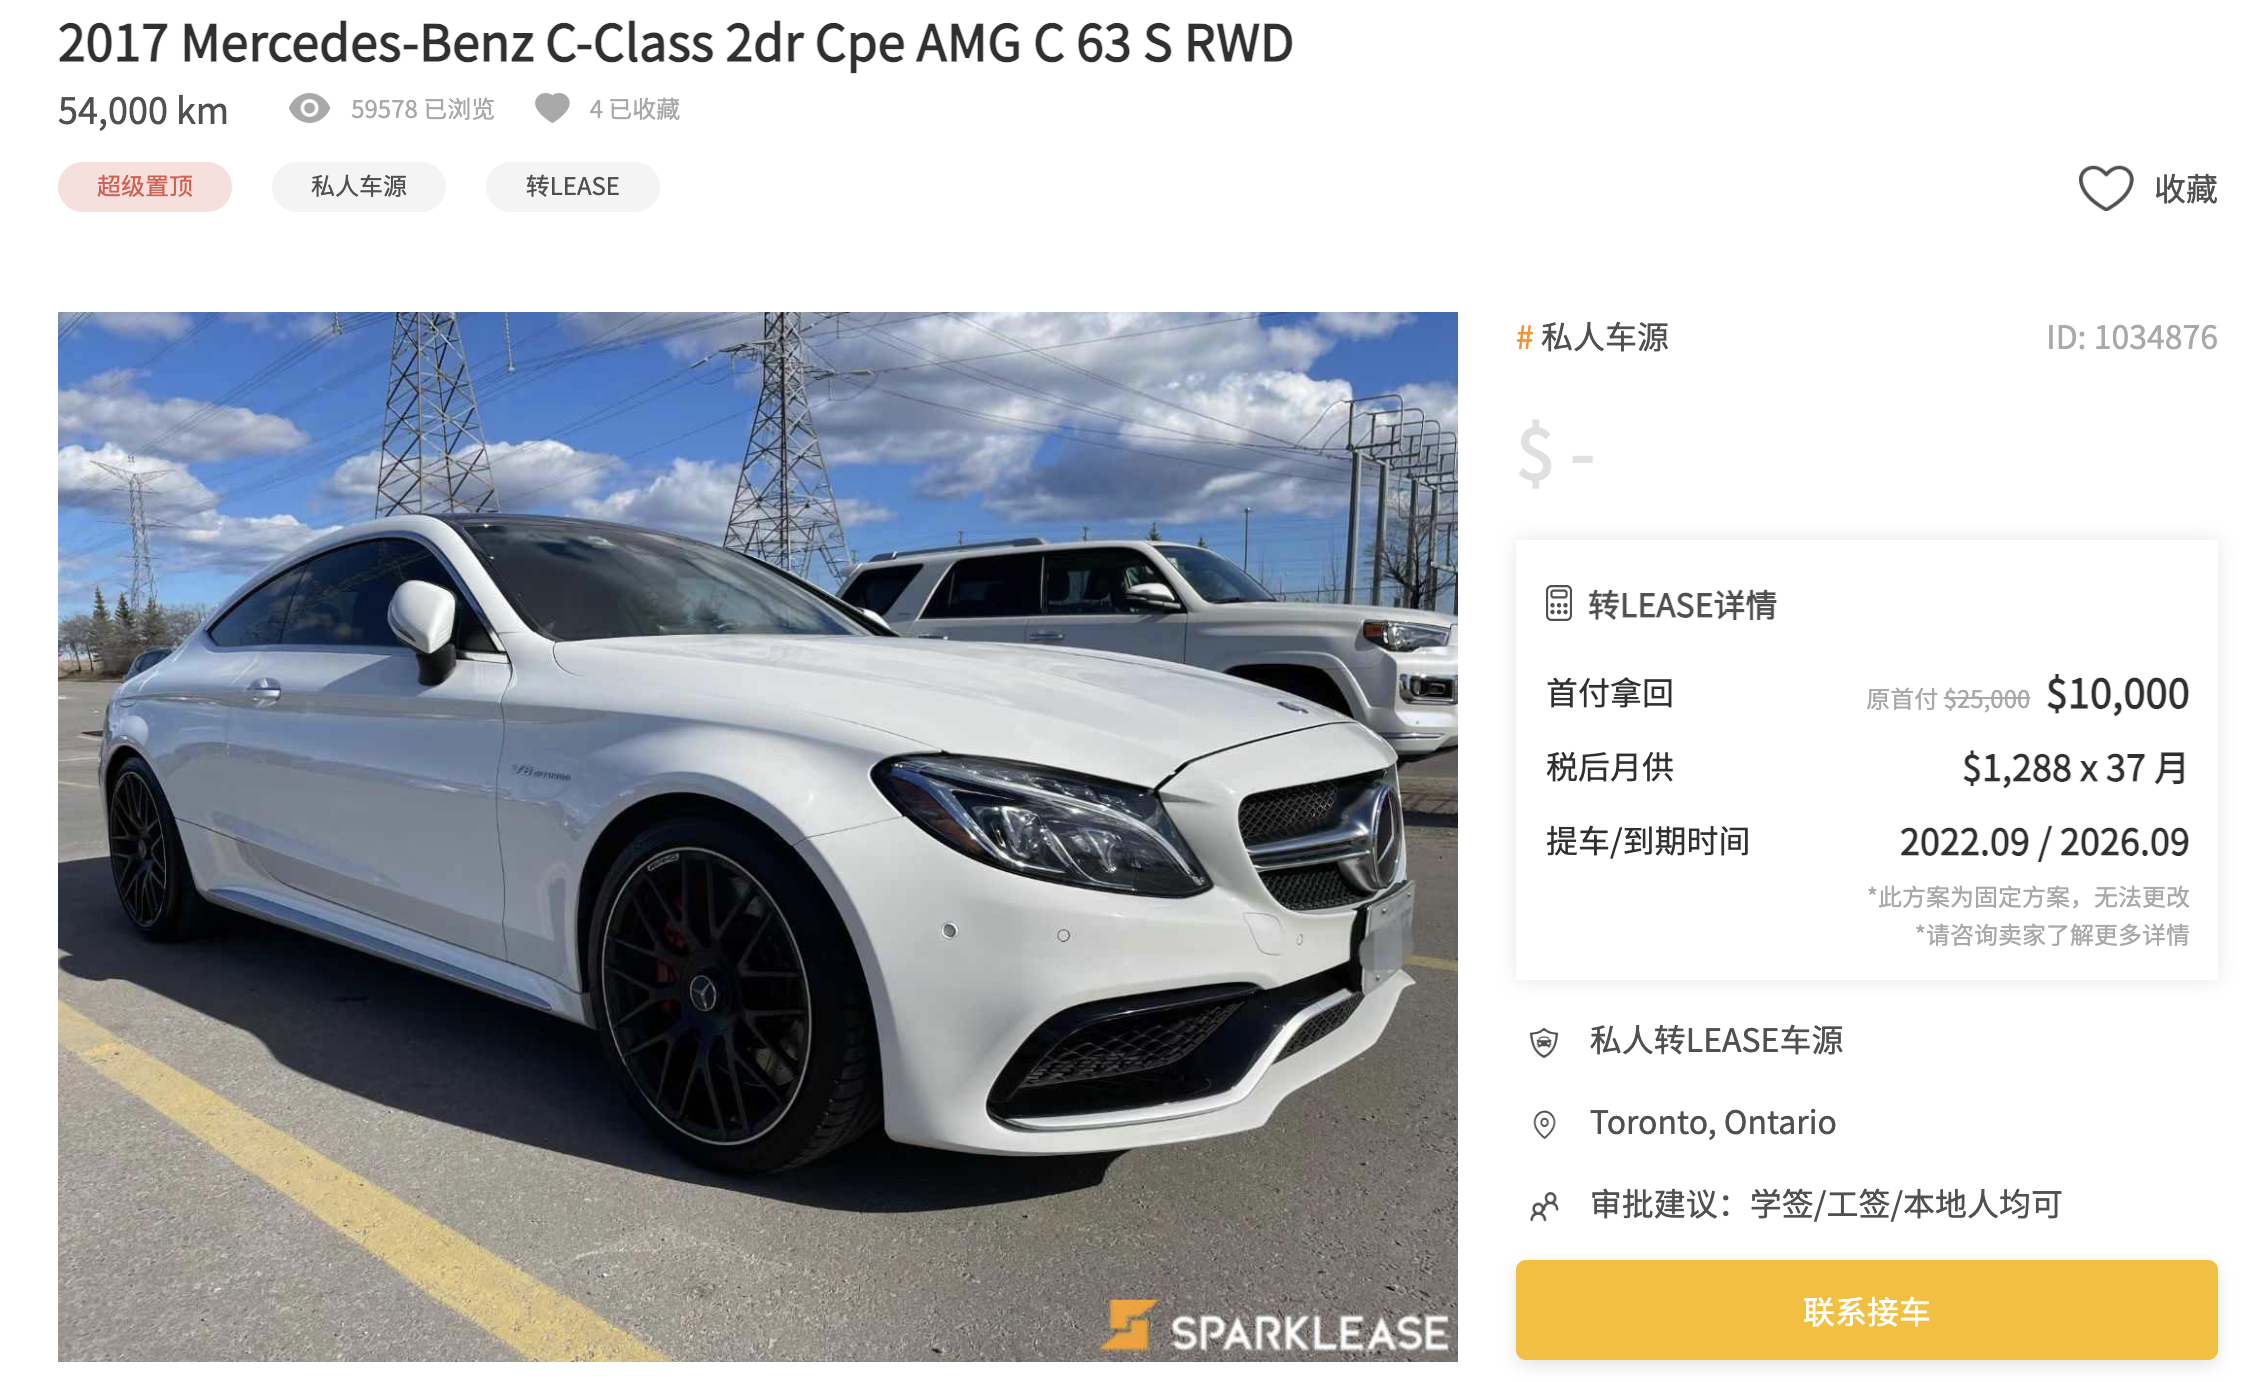Select the 私人车源 tag pill
Viewport: 2248px width, 1382px height.
[359, 187]
